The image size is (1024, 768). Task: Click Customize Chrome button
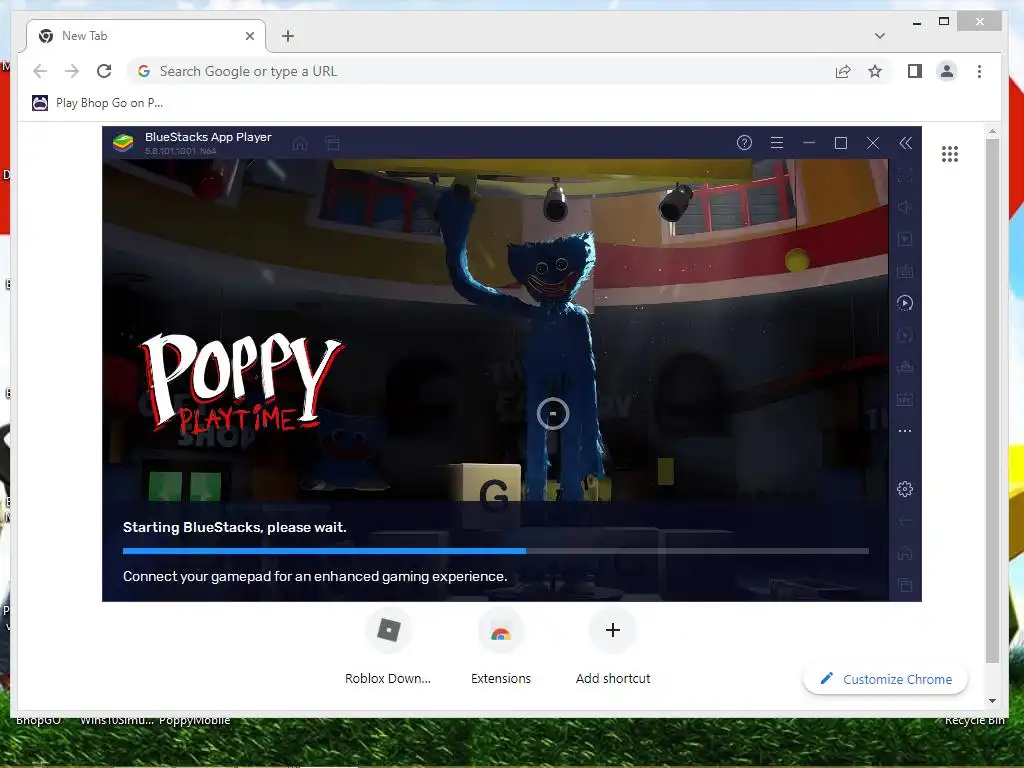886,679
